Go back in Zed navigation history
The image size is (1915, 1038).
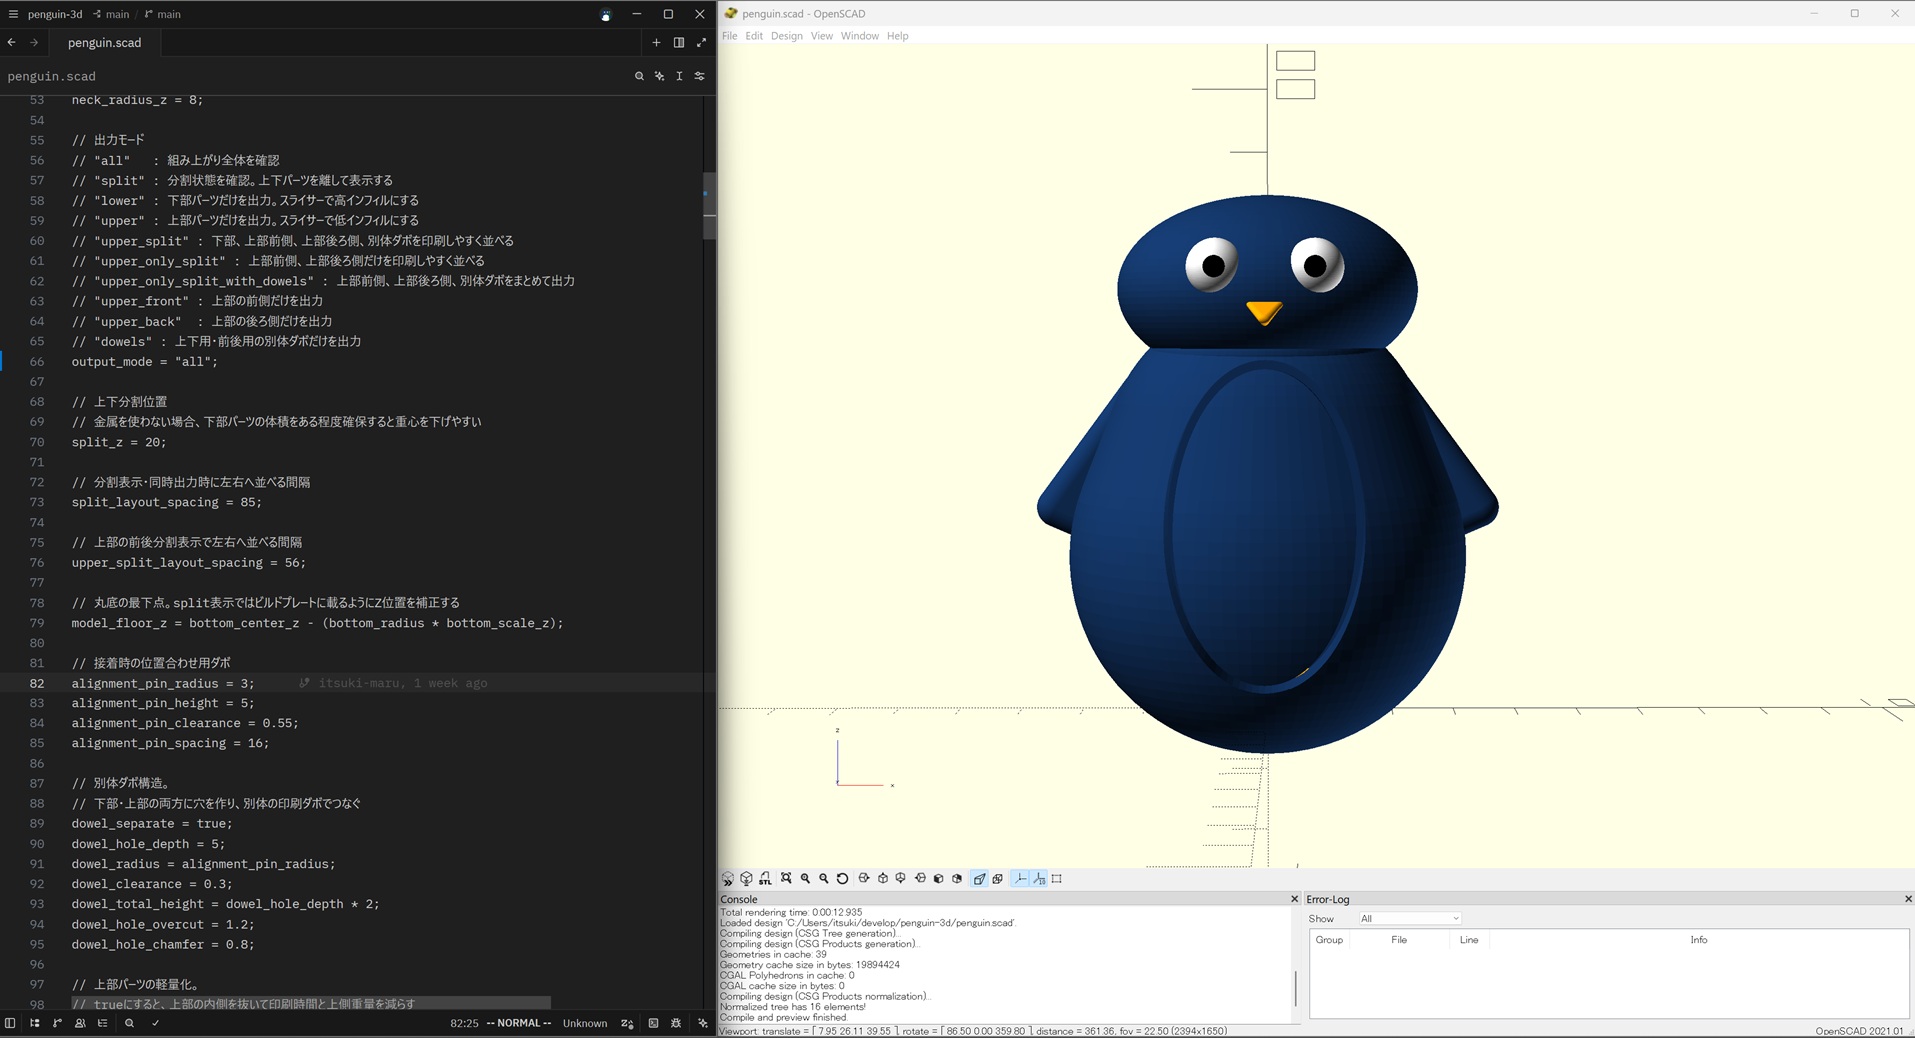tap(12, 42)
